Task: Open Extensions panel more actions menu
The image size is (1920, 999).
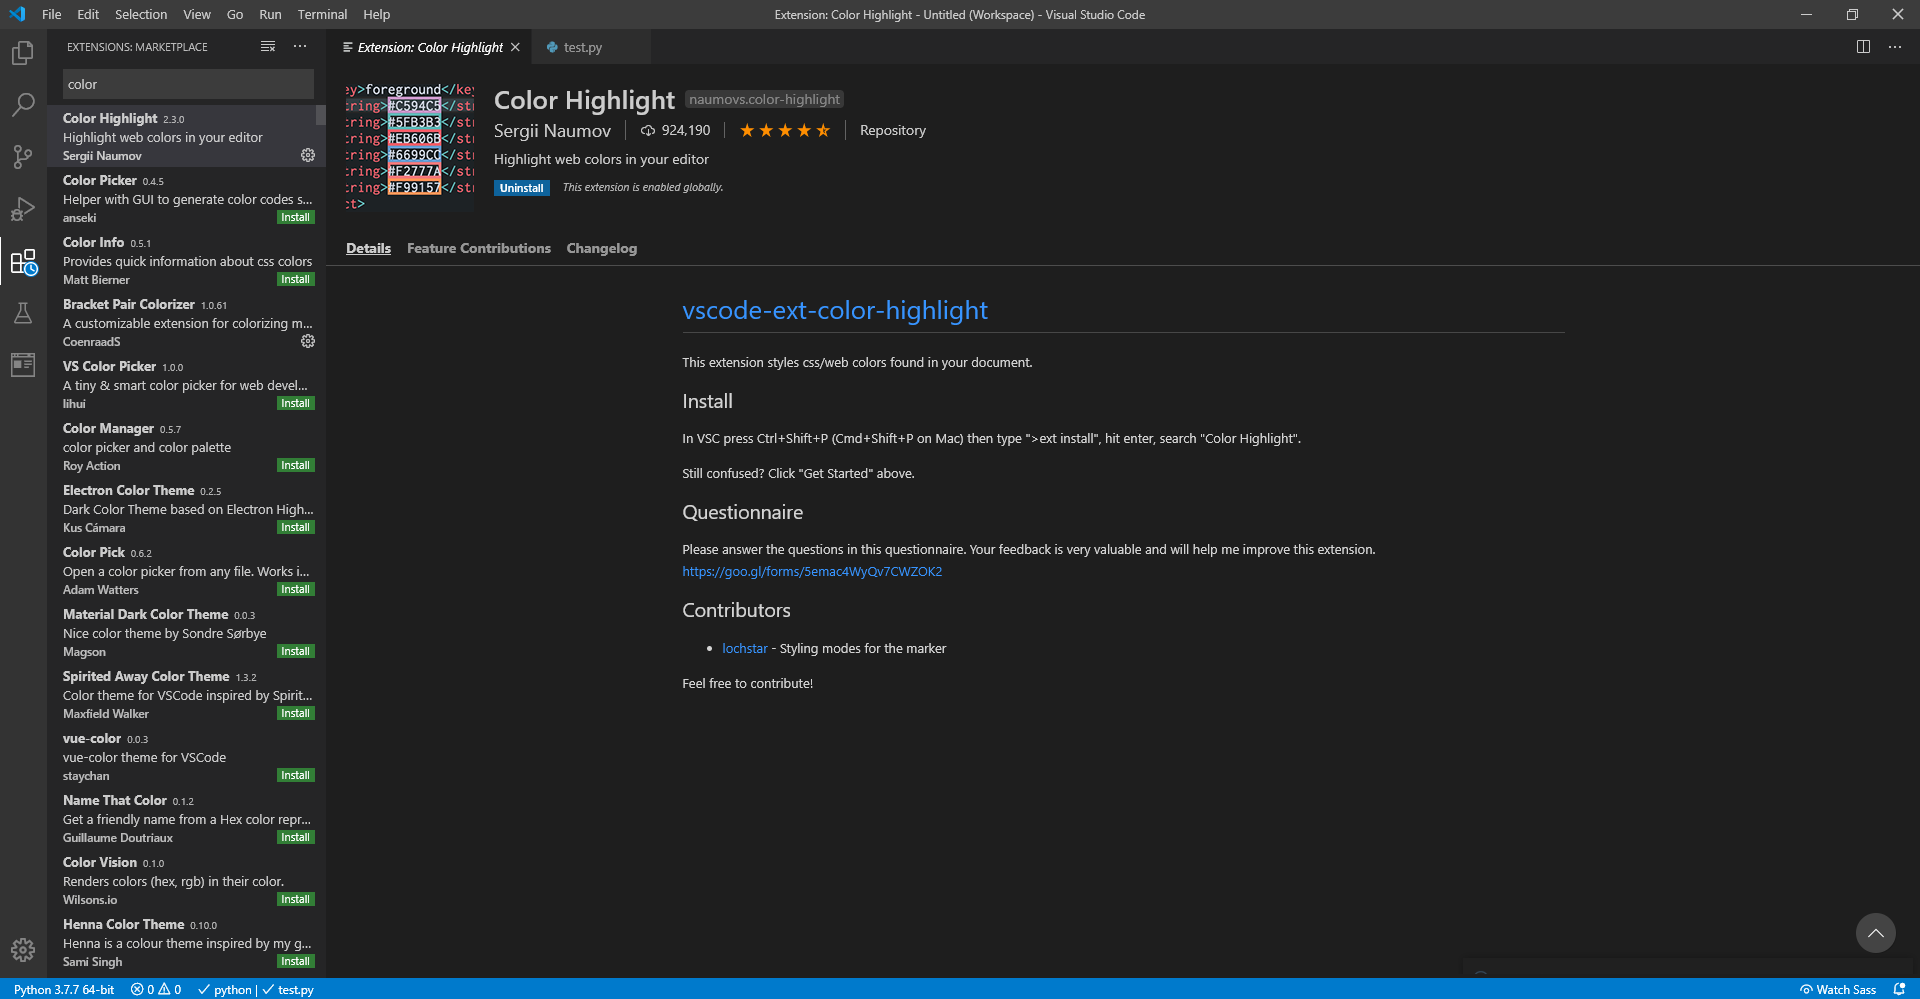Action: 300,47
